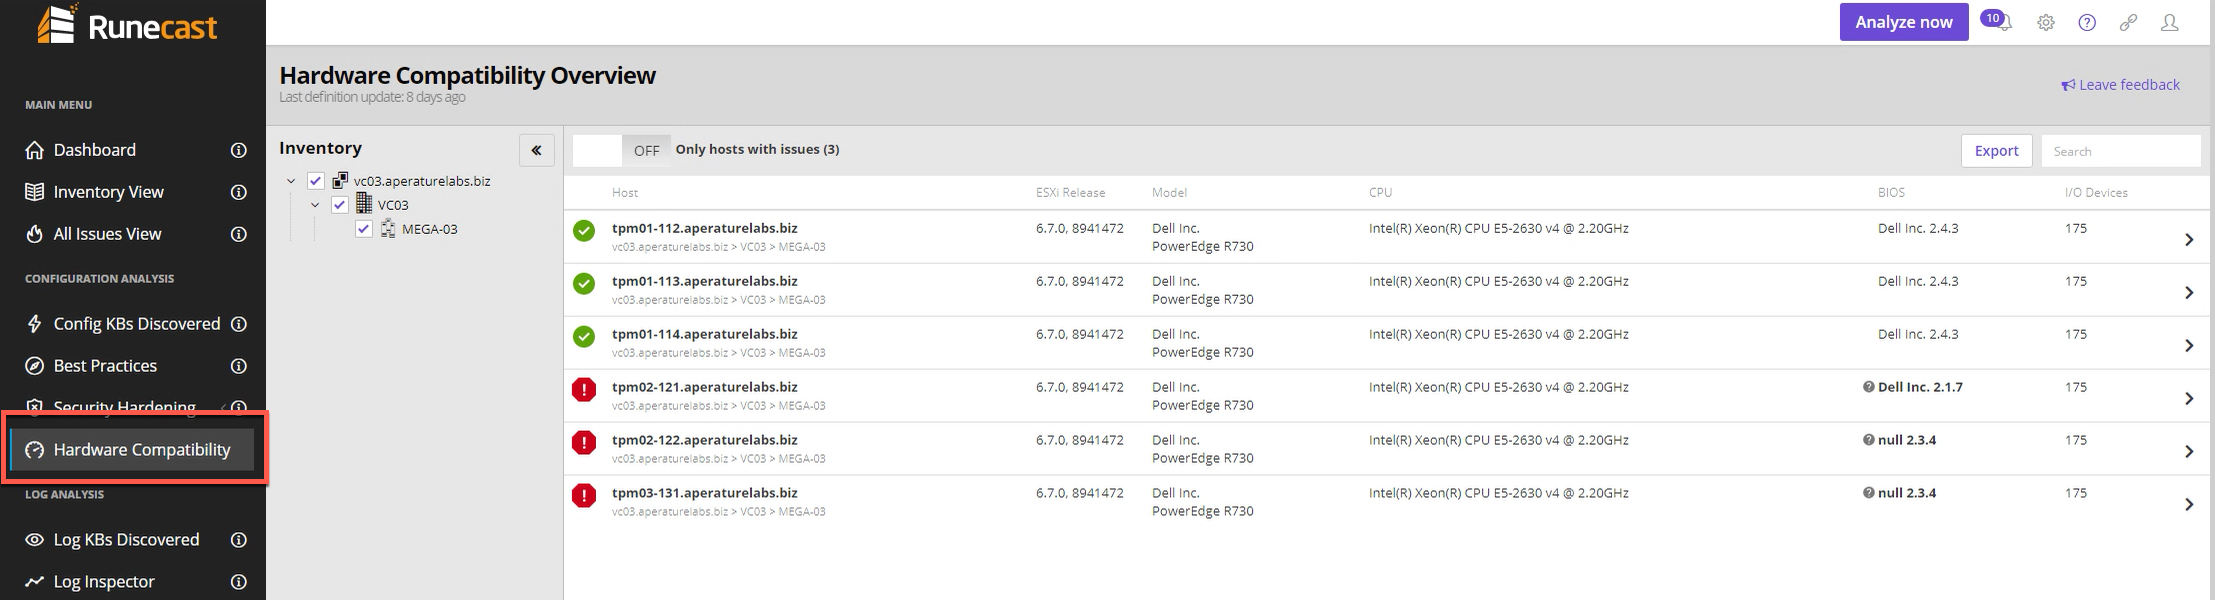Open Inventory View menu item
This screenshot has height=600, width=2215.
[x=108, y=192]
